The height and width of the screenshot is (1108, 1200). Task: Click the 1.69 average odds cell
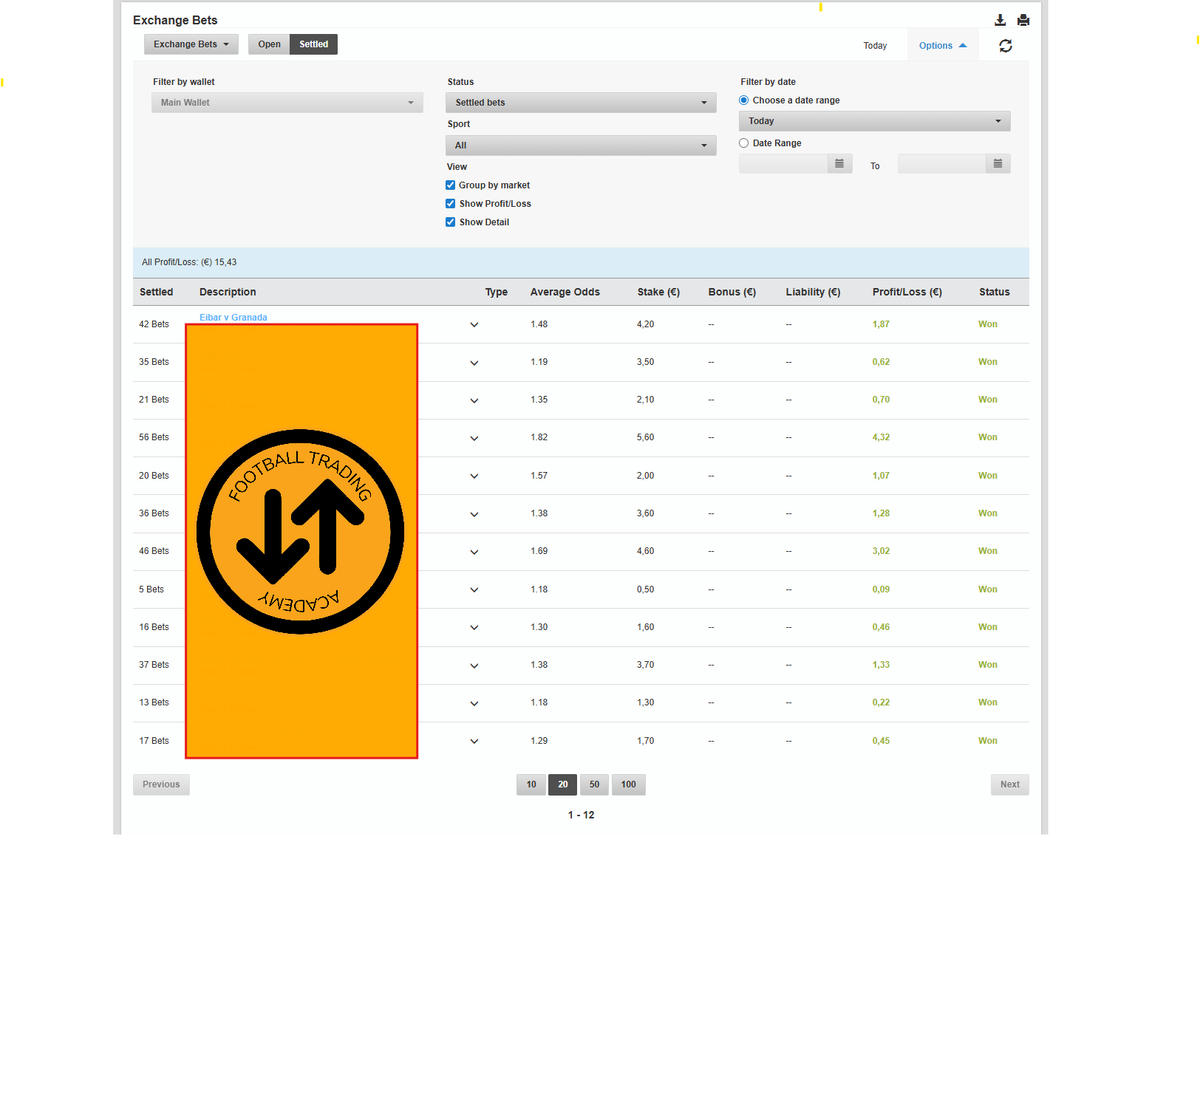(539, 551)
